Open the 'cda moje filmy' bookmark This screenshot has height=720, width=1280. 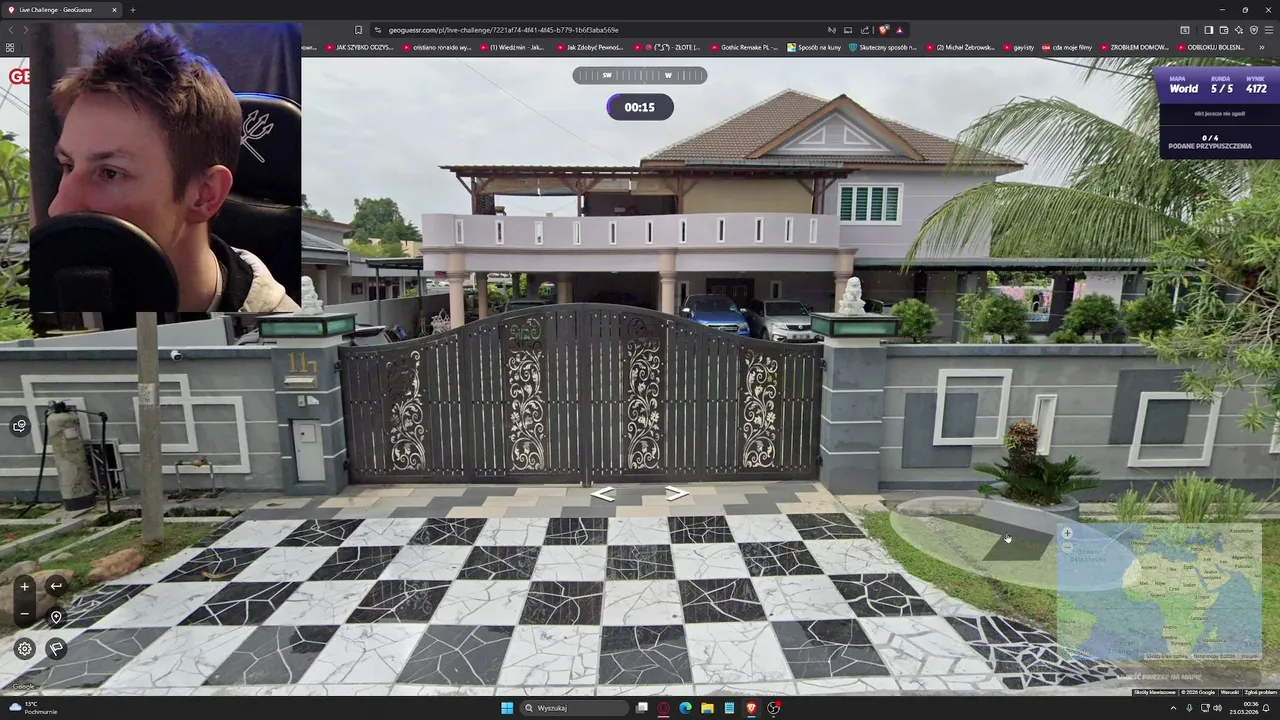1067,47
